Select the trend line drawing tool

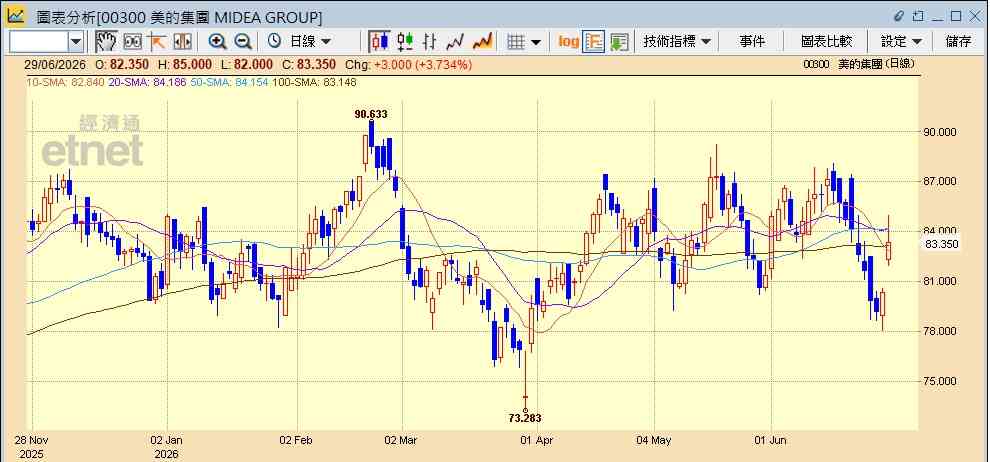(157, 42)
